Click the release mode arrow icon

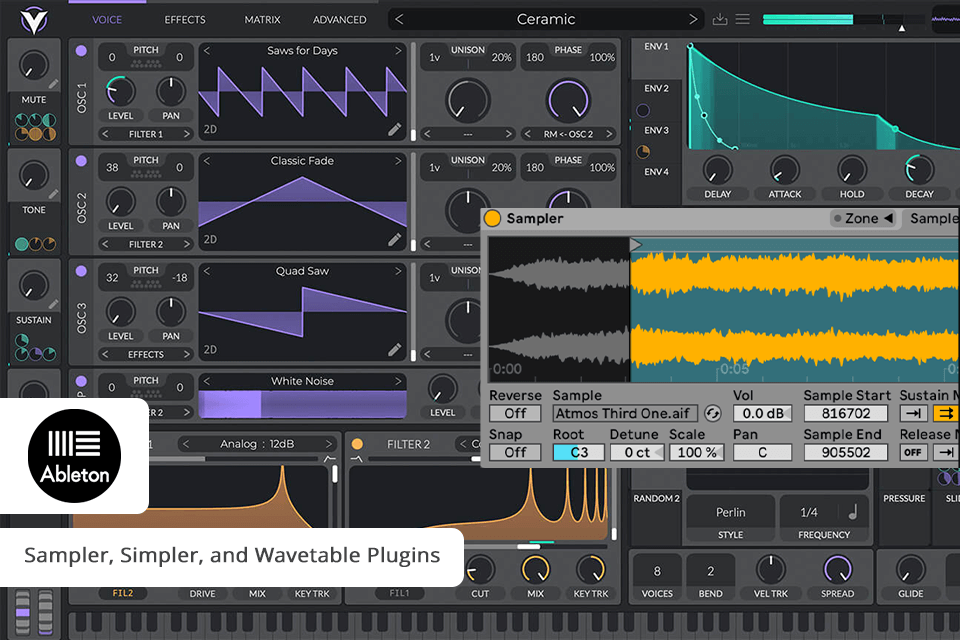coord(946,453)
